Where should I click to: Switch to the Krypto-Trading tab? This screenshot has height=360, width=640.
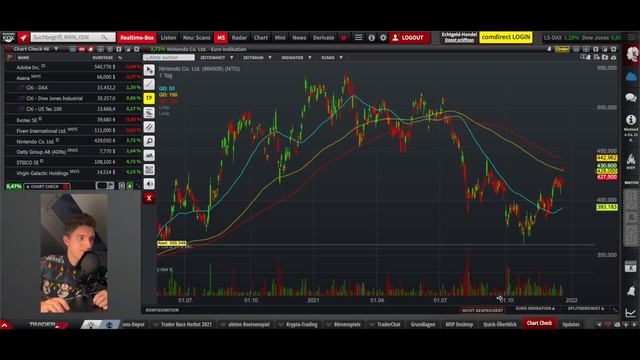(x=302, y=324)
